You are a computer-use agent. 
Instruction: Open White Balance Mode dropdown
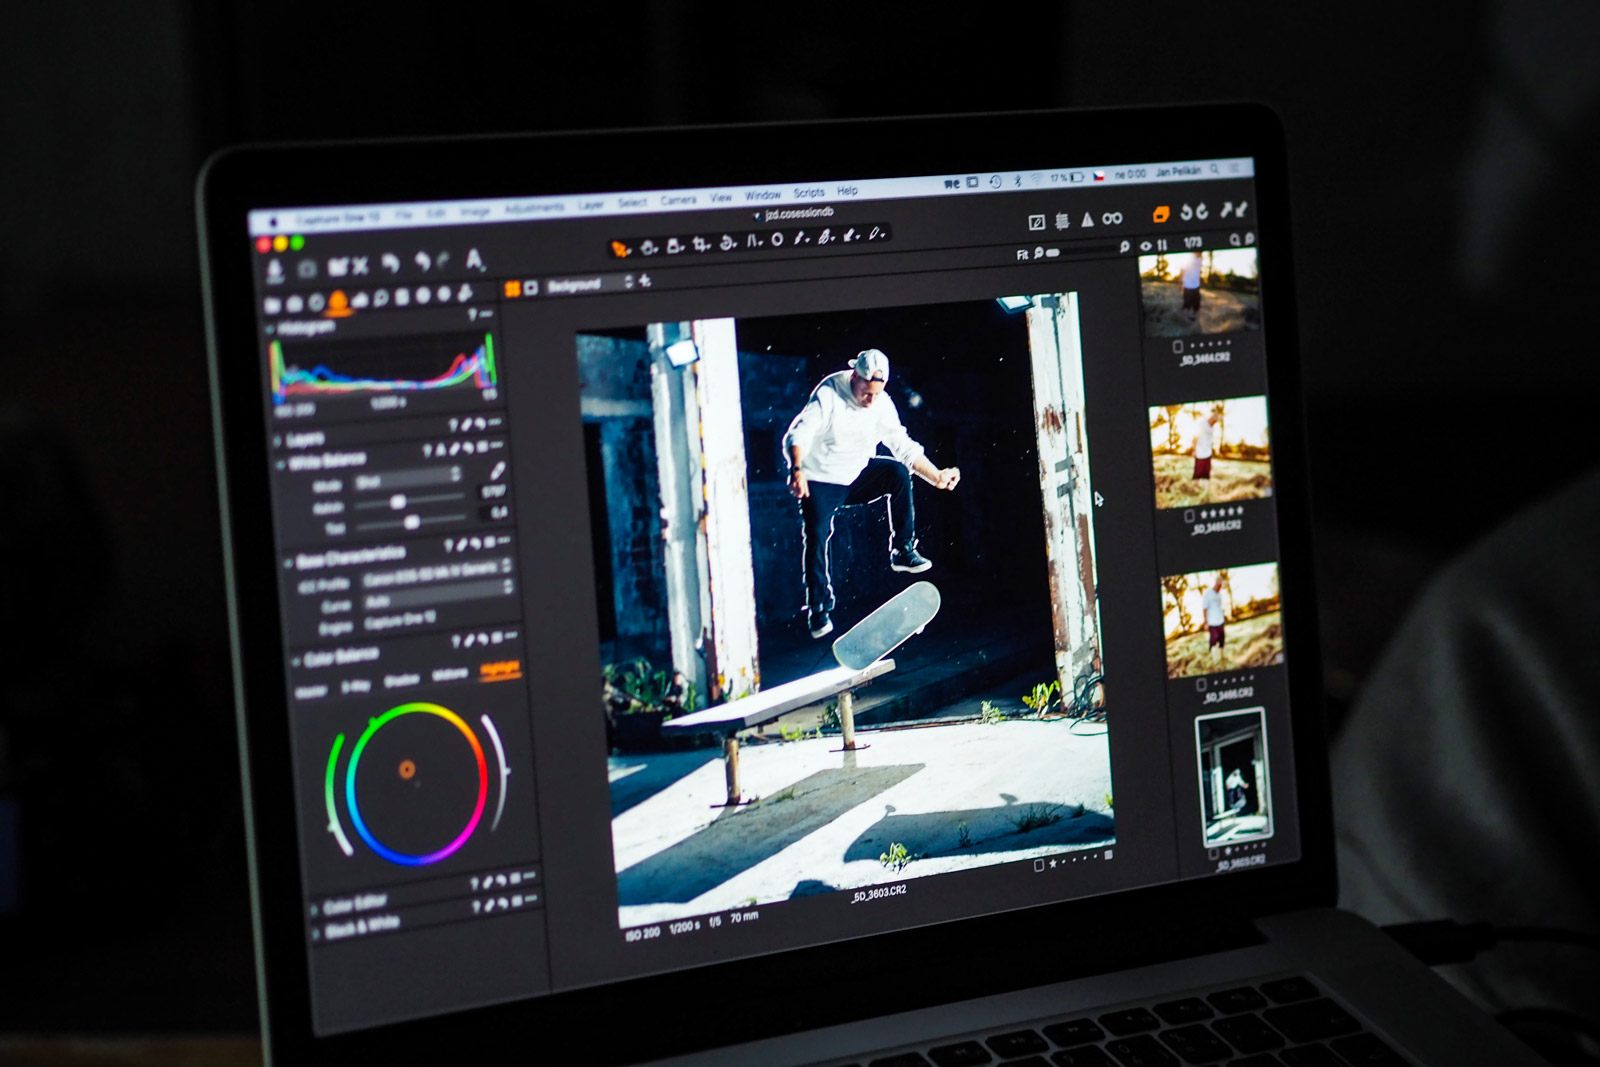408,479
